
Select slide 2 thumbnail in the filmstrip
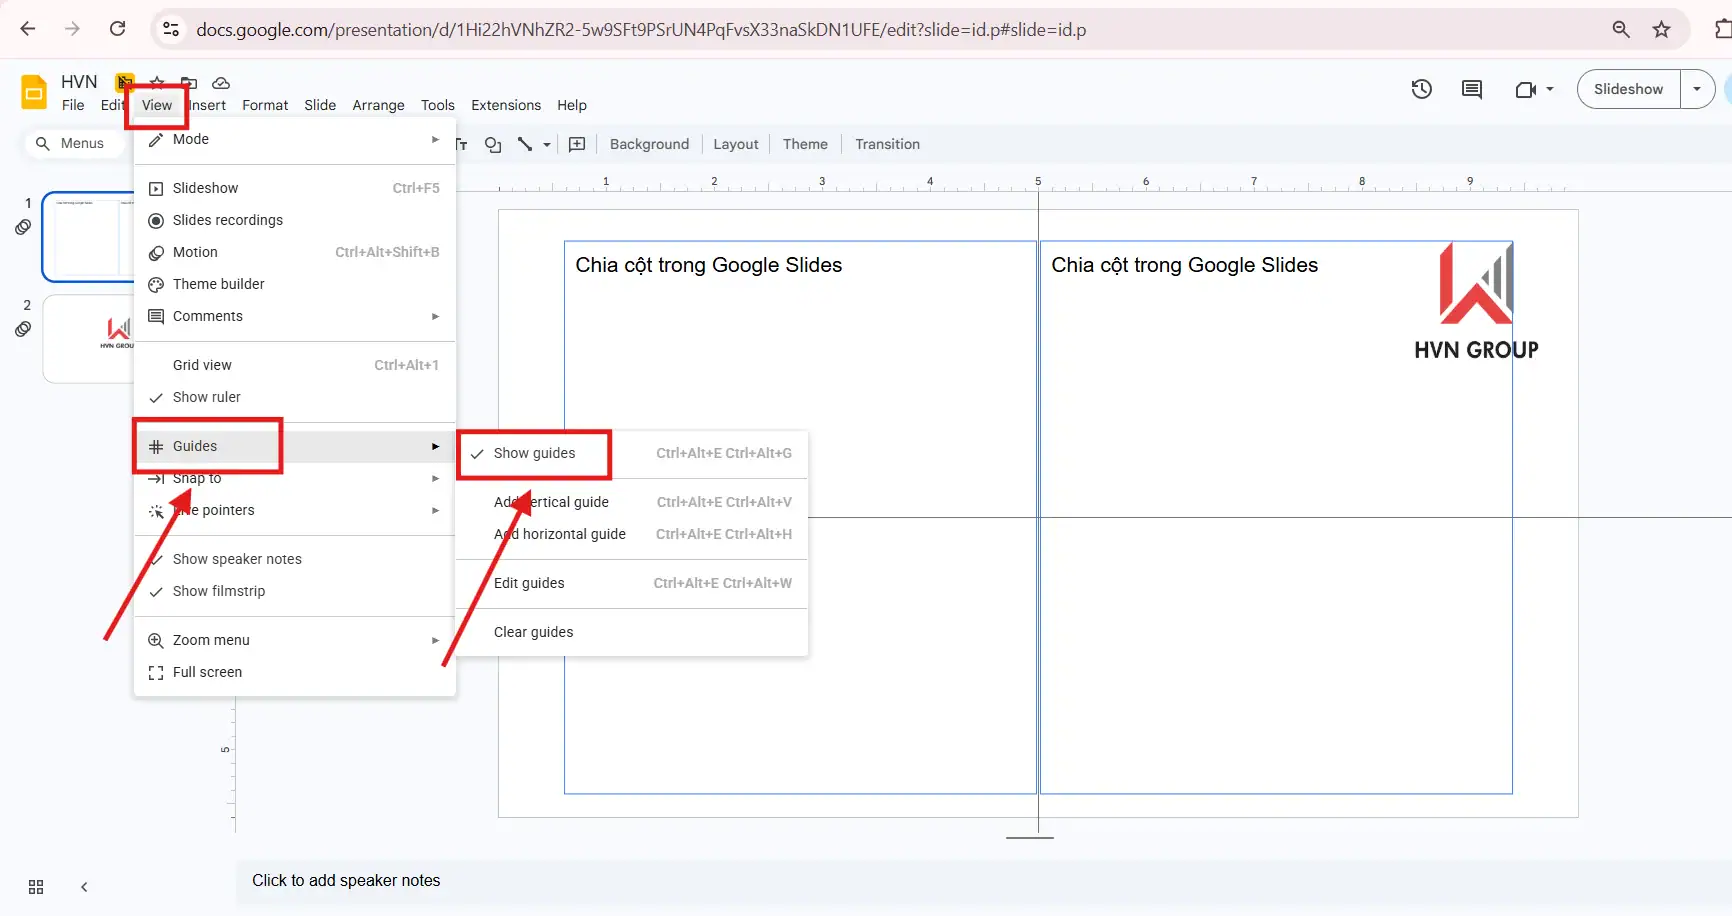90,338
